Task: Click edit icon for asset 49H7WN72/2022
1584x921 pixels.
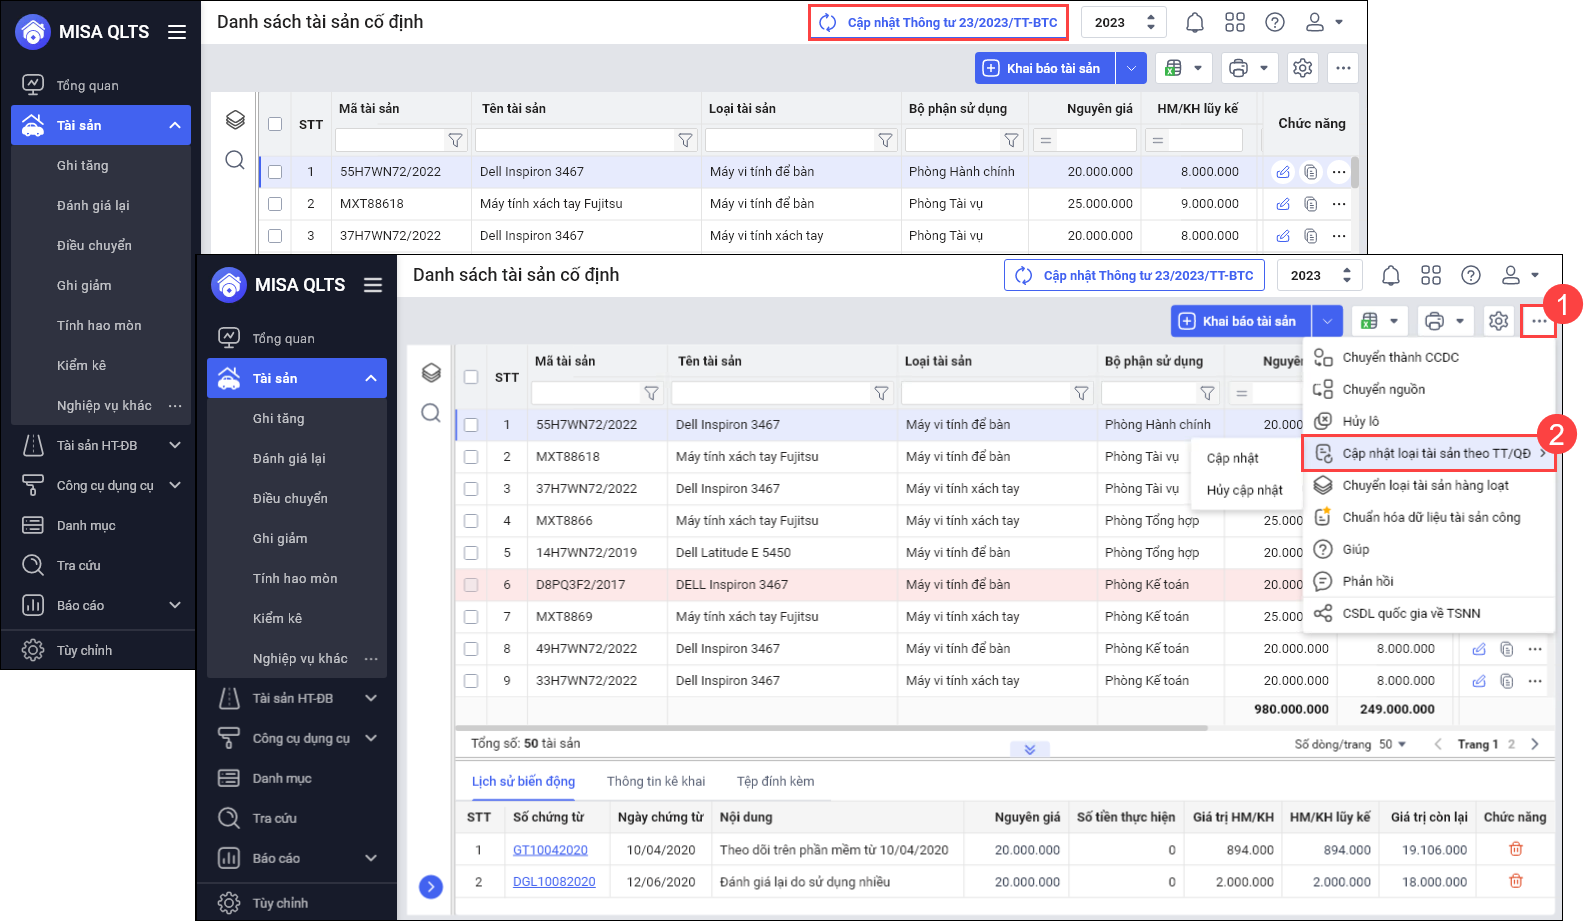Action: coord(1478,649)
